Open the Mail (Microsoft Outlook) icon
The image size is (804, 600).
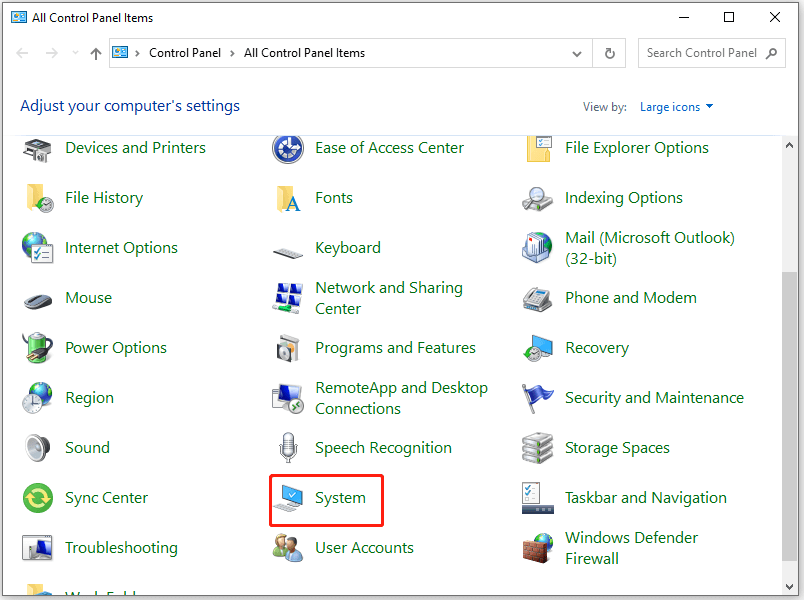[x=537, y=248]
